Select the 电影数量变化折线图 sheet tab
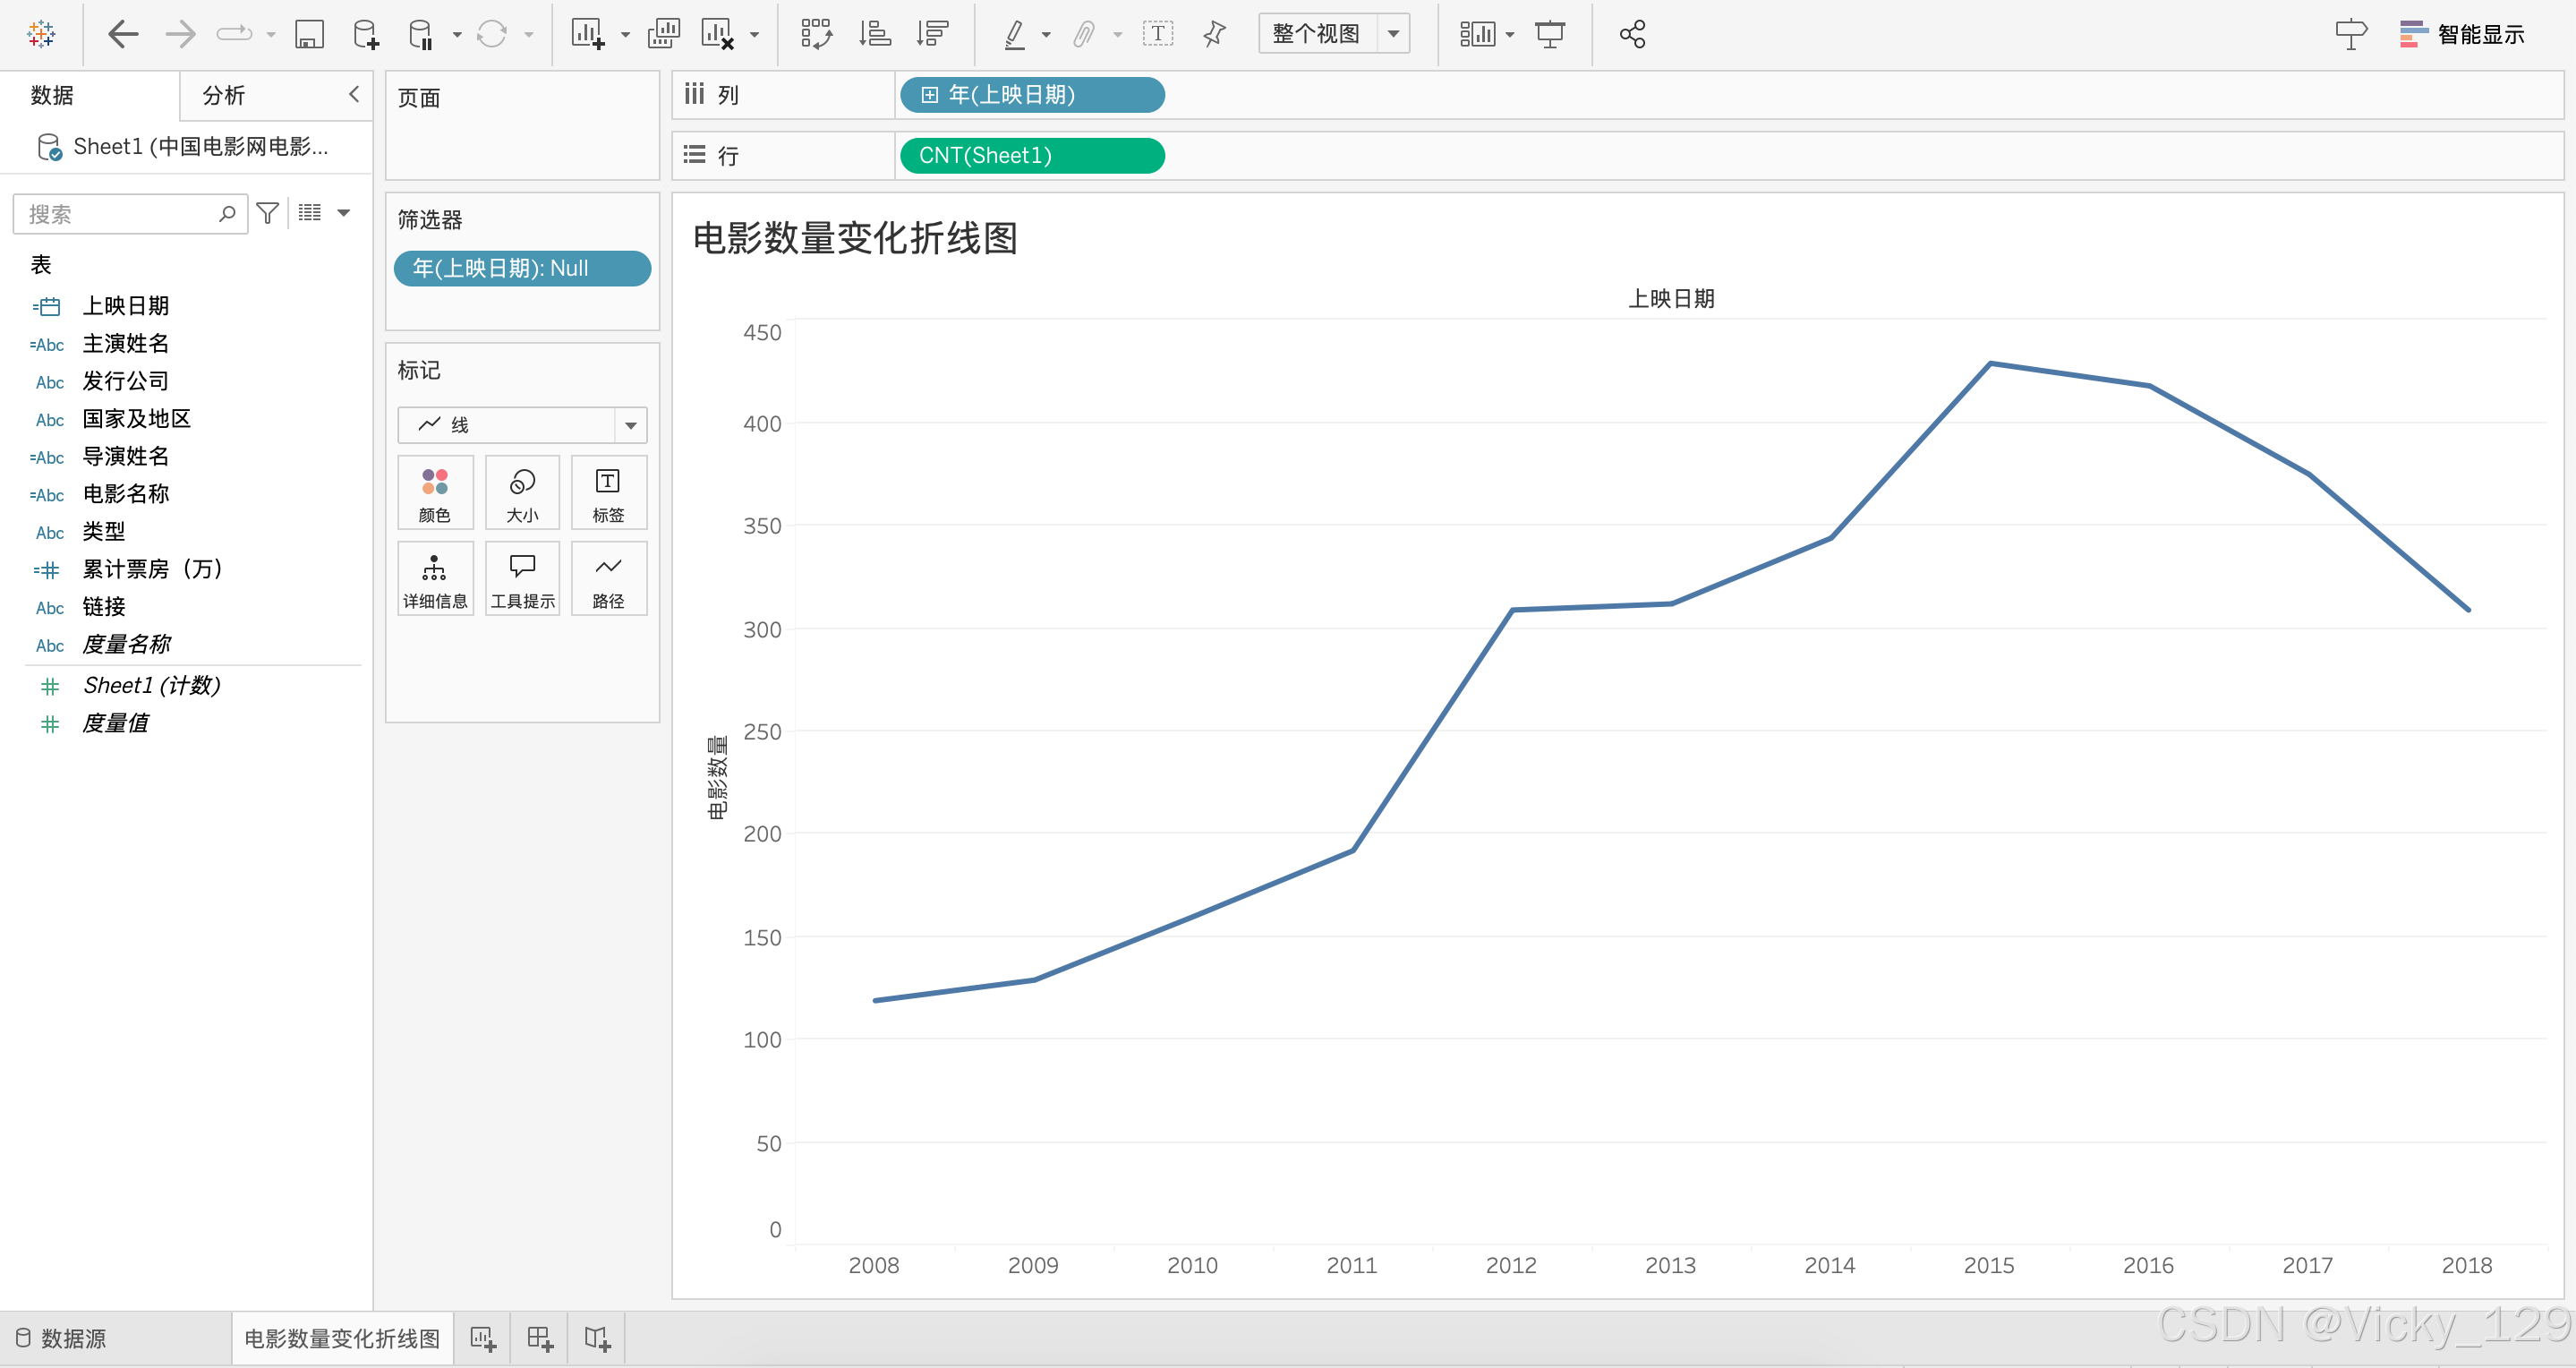The height and width of the screenshot is (1368, 2576). click(x=342, y=1339)
